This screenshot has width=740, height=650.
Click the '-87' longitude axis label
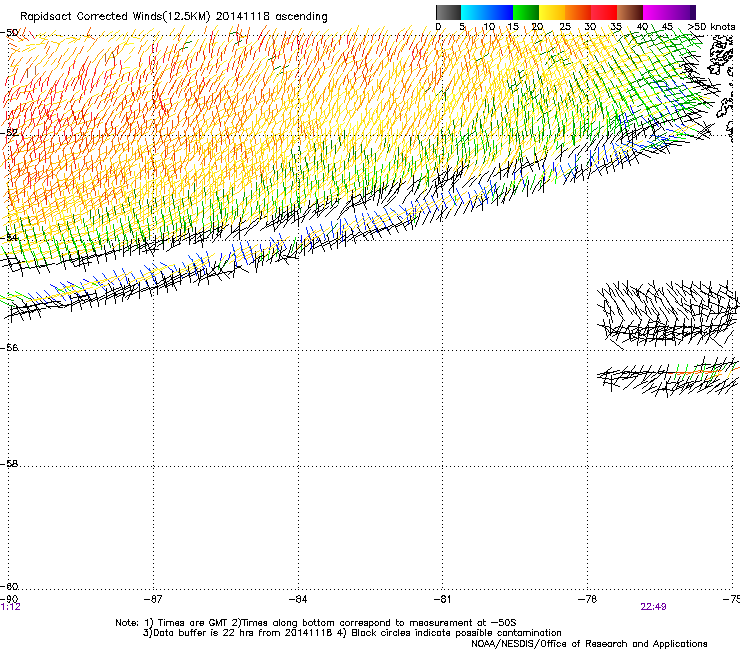153,599
